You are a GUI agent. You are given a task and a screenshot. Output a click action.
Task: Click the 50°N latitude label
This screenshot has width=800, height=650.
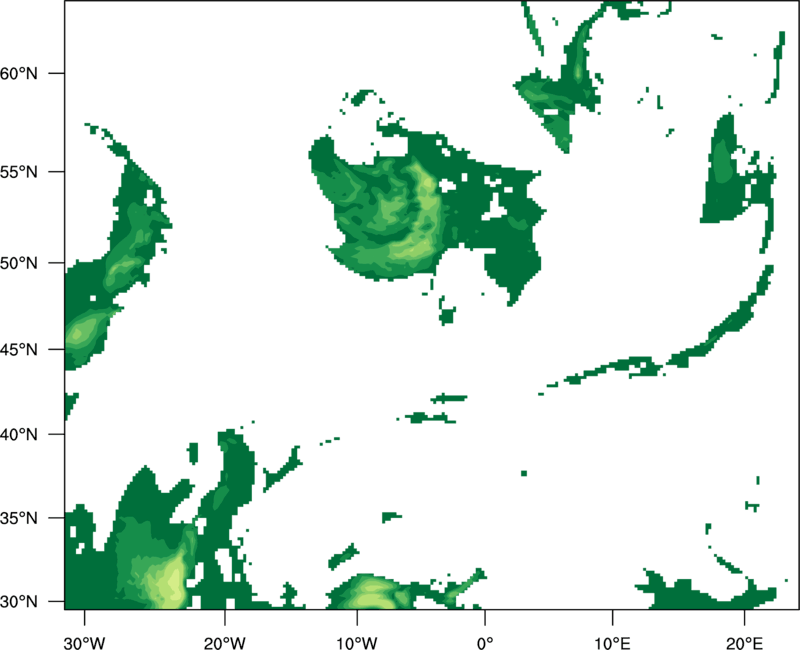coord(19,263)
